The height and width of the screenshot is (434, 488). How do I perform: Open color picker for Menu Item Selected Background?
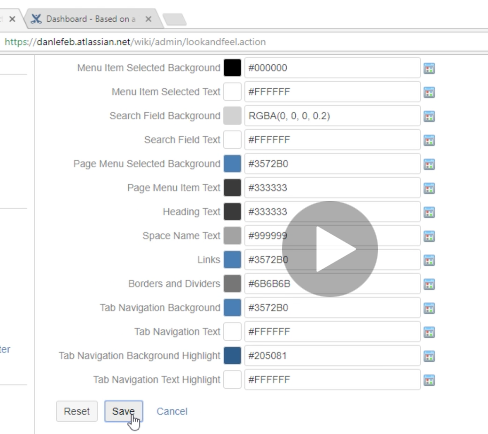pyautogui.click(x=429, y=68)
